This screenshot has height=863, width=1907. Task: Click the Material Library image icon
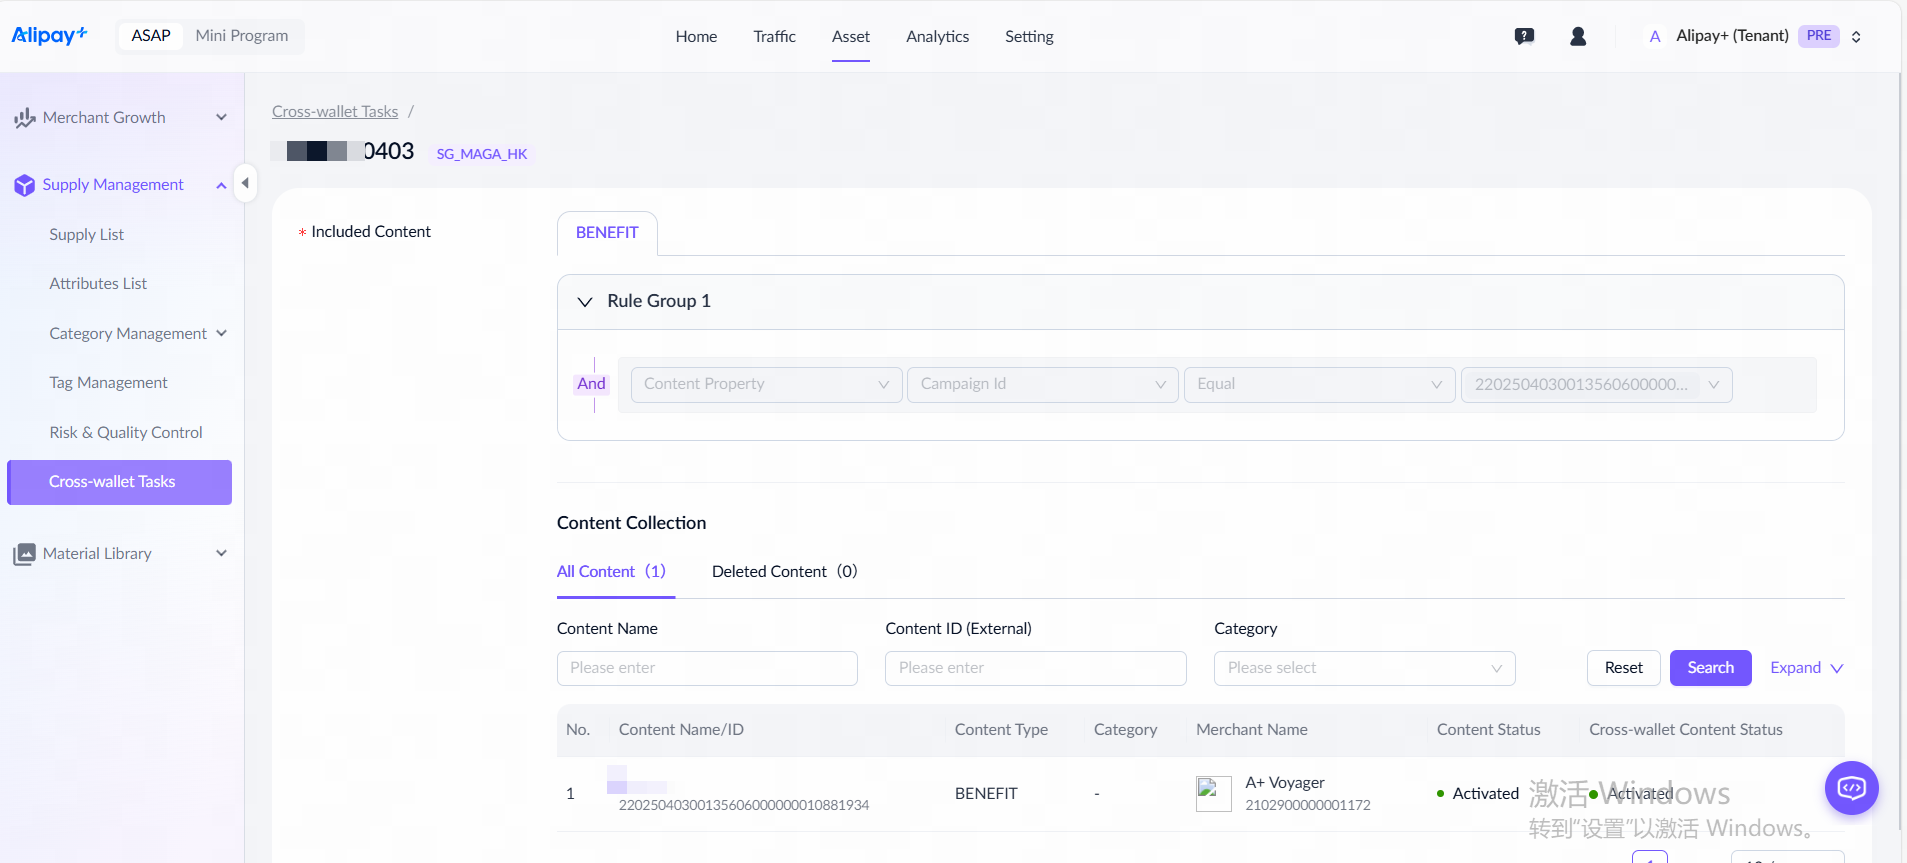[24, 554]
